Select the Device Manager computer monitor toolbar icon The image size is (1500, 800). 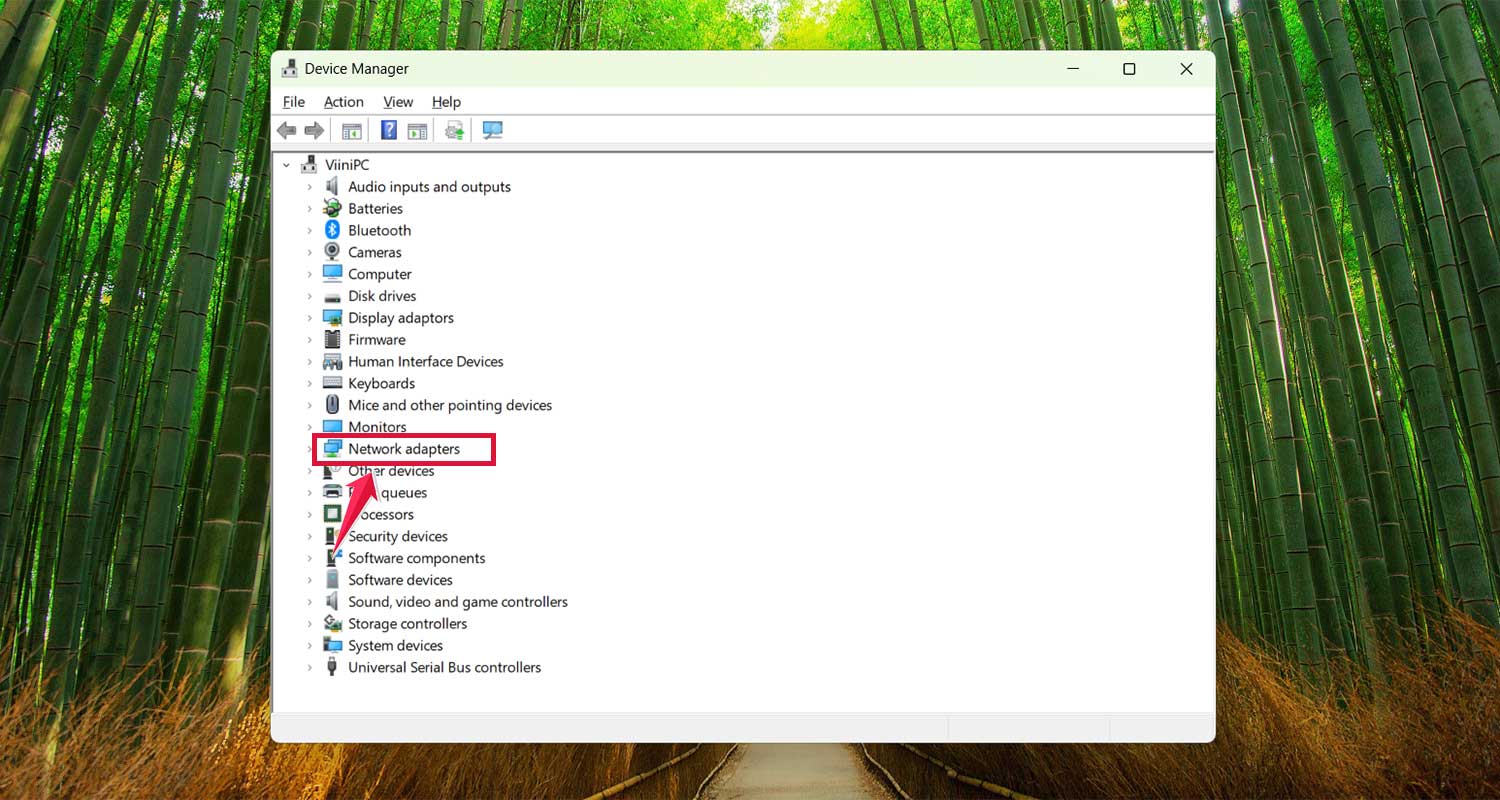pyautogui.click(x=492, y=130)
